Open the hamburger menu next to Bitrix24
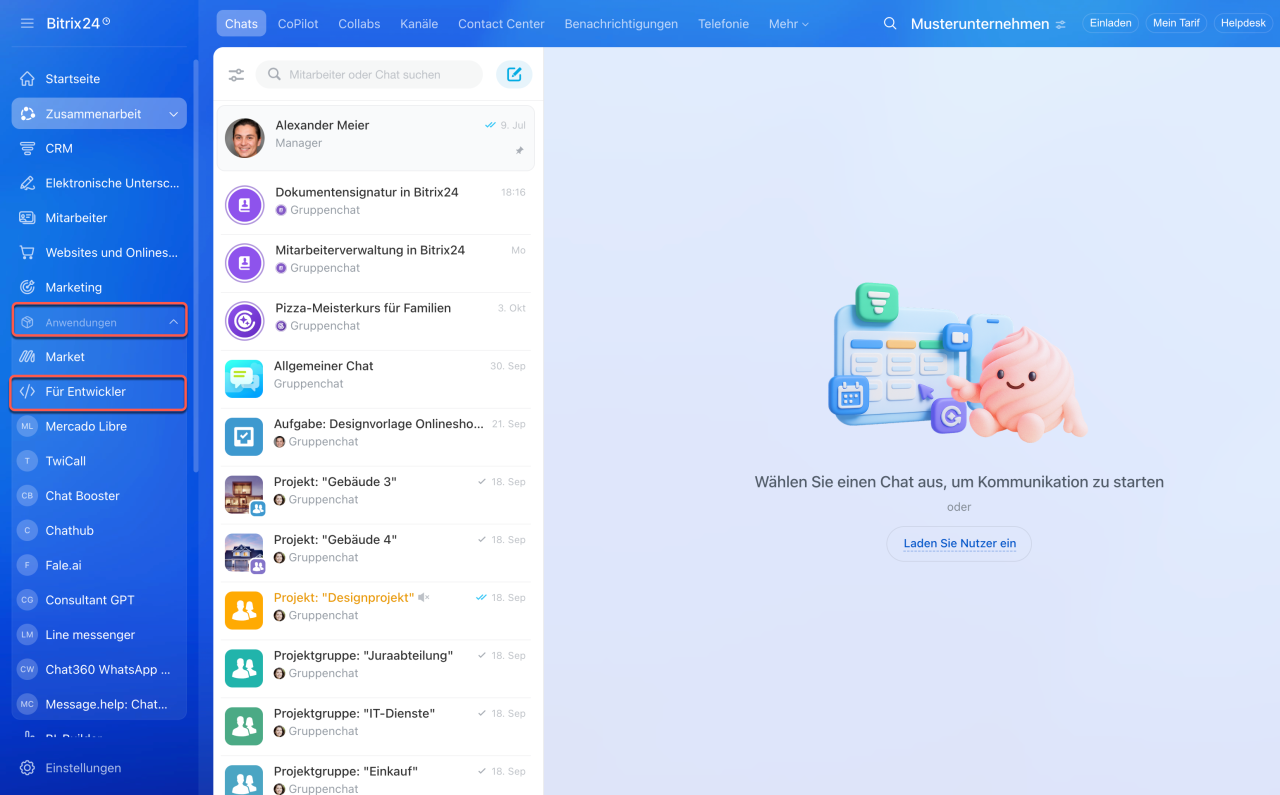 [27, 23]
